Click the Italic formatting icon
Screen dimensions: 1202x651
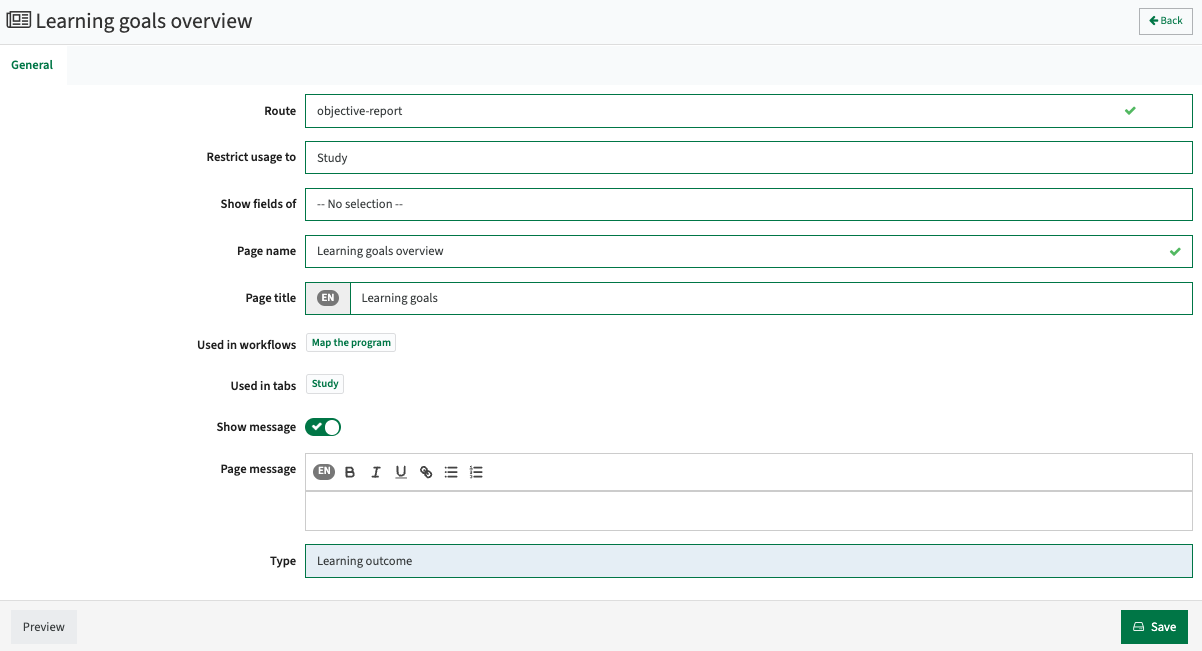[x=376, y=472]
